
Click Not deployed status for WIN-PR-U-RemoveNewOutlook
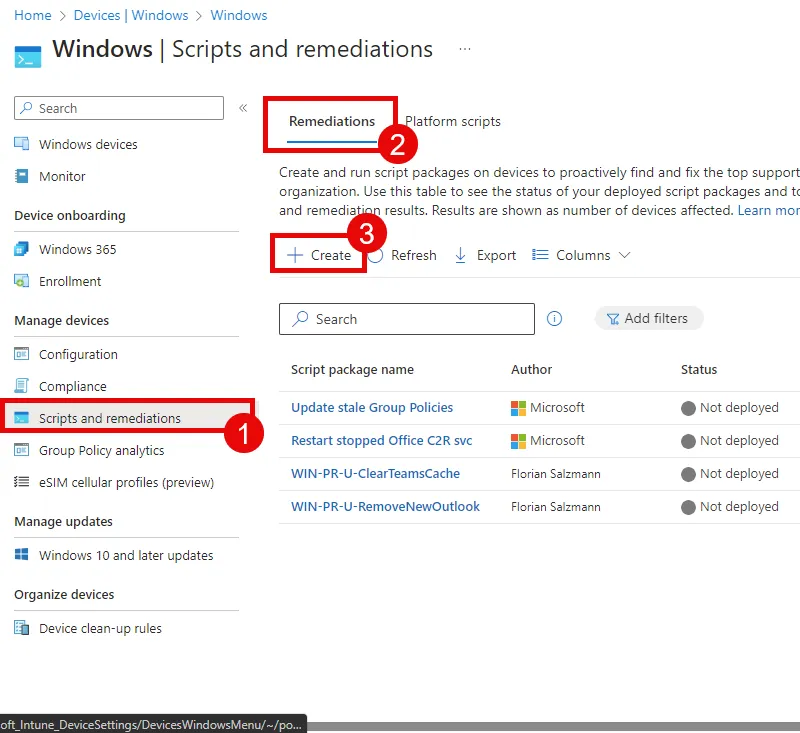click(730, 507)
